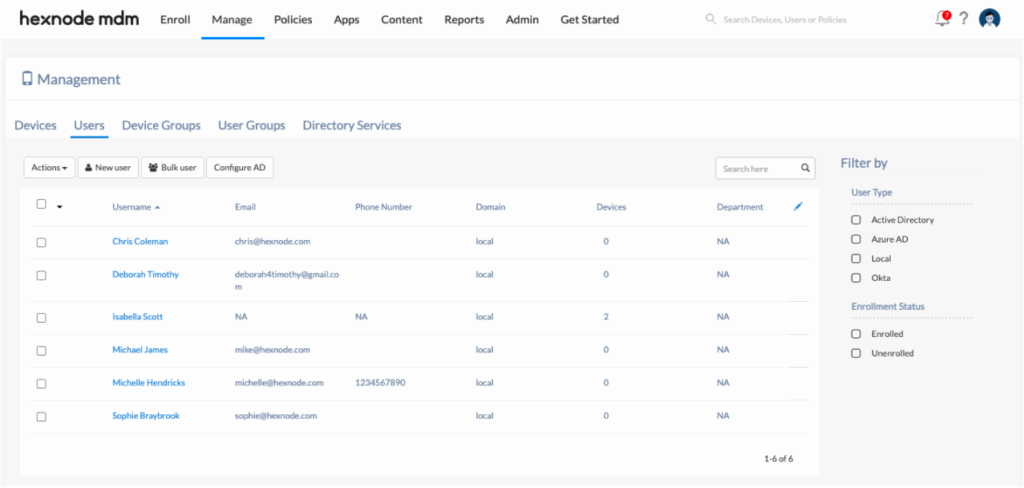
Task: Focus the Search here input field
Action: click(x=757, y=168)
